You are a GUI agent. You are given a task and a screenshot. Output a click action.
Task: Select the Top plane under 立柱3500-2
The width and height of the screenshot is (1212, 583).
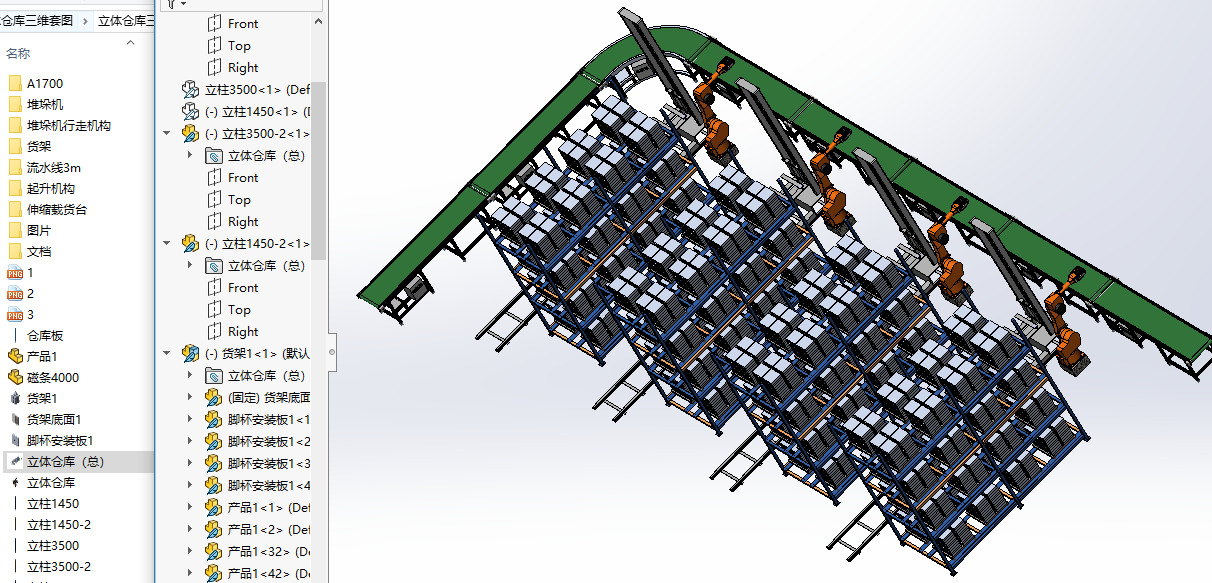(x=239, y=200)
